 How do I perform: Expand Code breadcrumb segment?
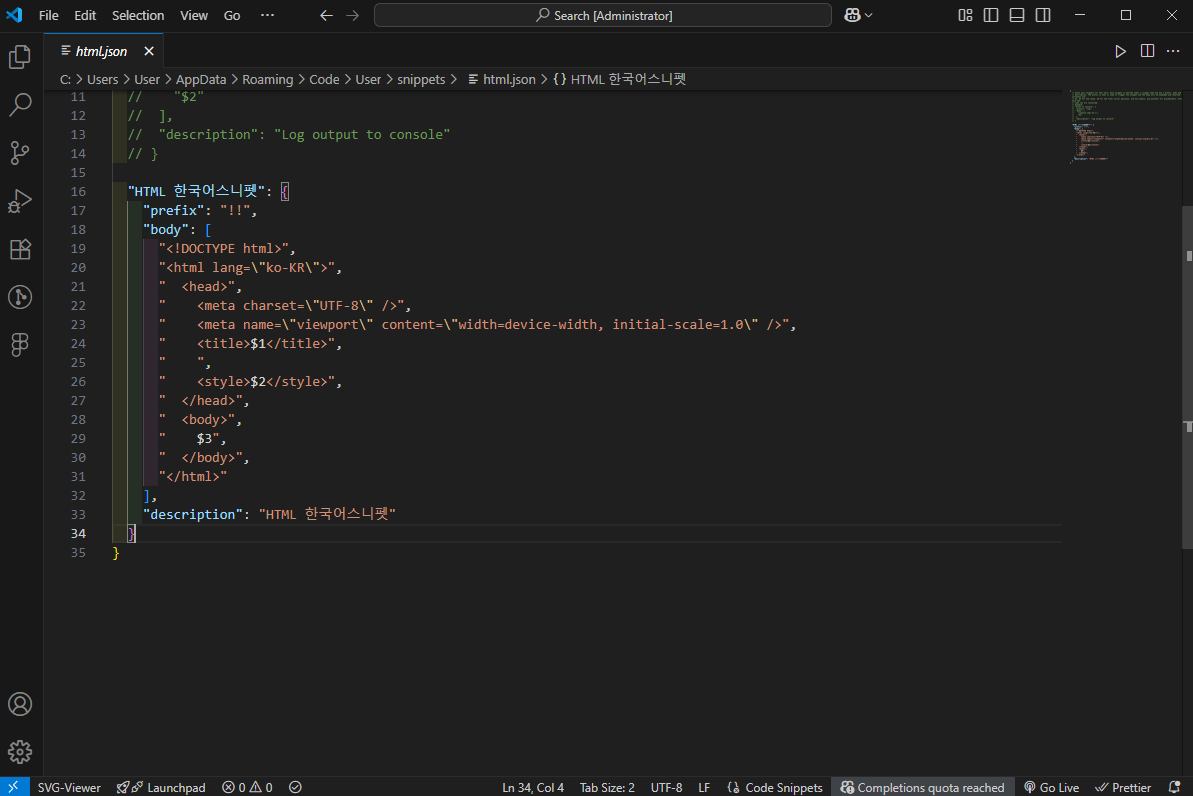pos(324,79)
